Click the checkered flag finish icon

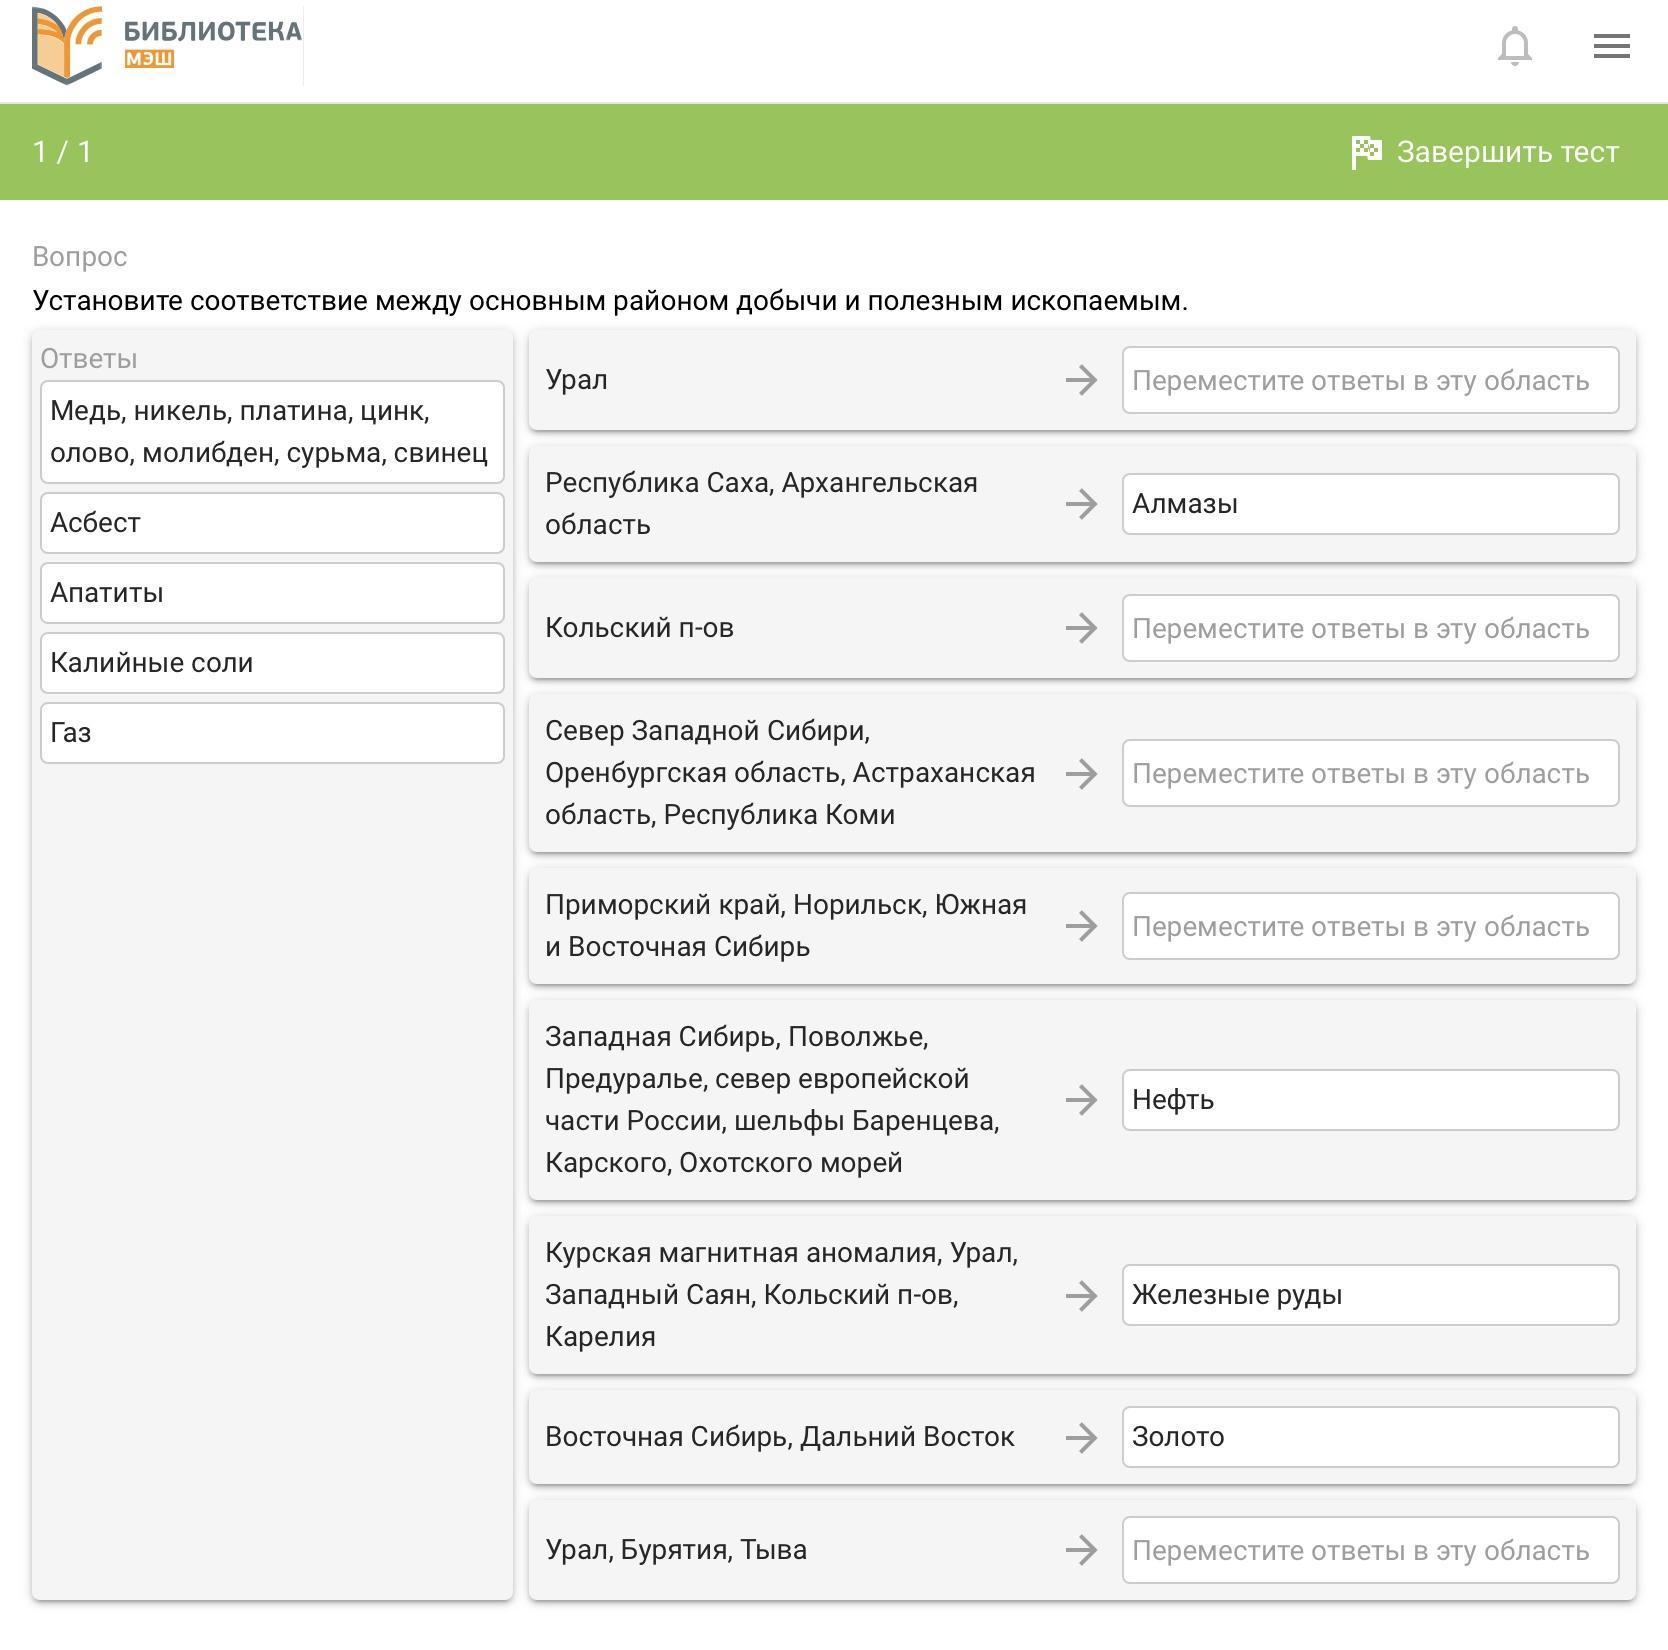coord(1366,152)
